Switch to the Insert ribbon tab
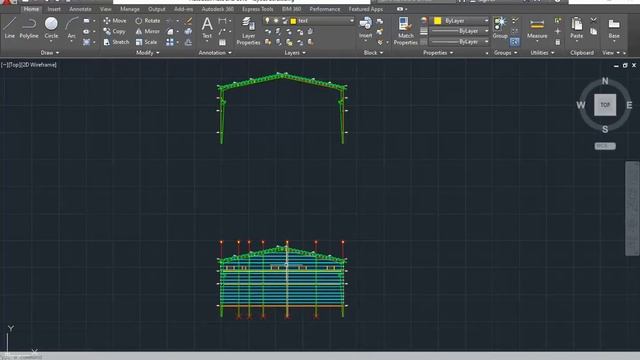The height and width of the screenshot is (360, 640). tap(54, 9)
